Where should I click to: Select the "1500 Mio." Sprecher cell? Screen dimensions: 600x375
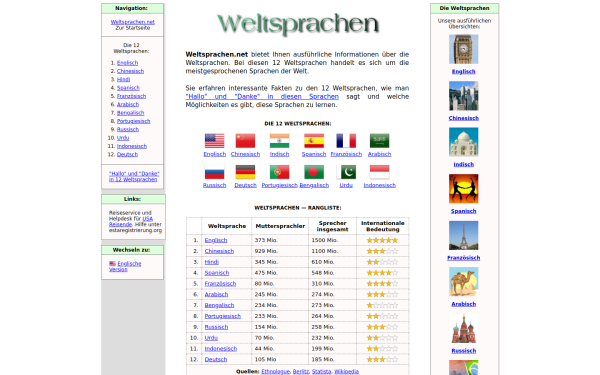[332, 240]
